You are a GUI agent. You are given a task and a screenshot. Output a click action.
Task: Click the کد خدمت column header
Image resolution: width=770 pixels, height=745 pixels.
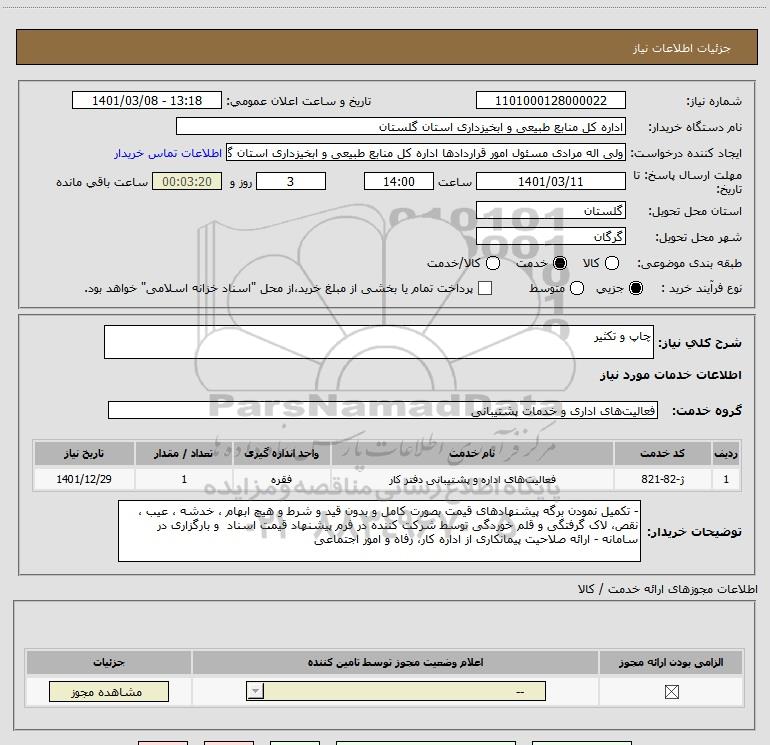[662, 453]
